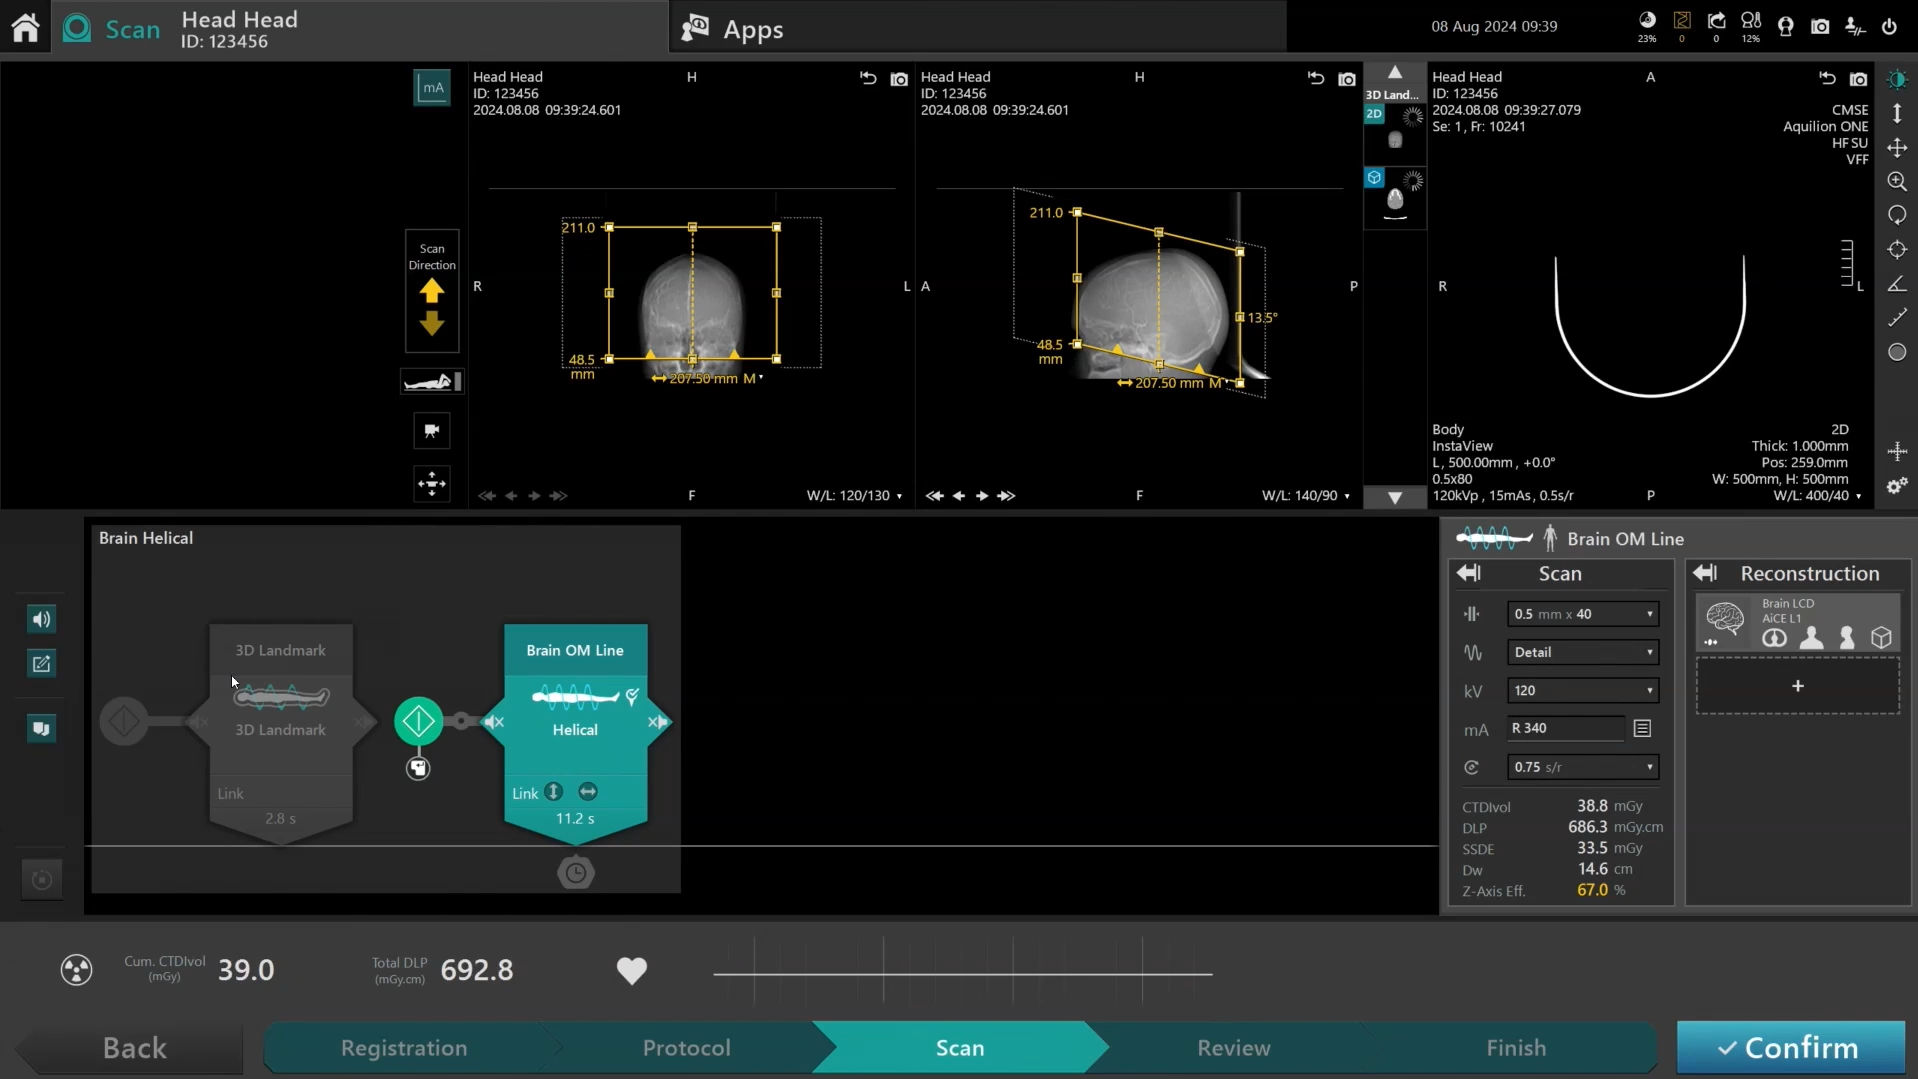Set scan direction to upward arrow

432,291
